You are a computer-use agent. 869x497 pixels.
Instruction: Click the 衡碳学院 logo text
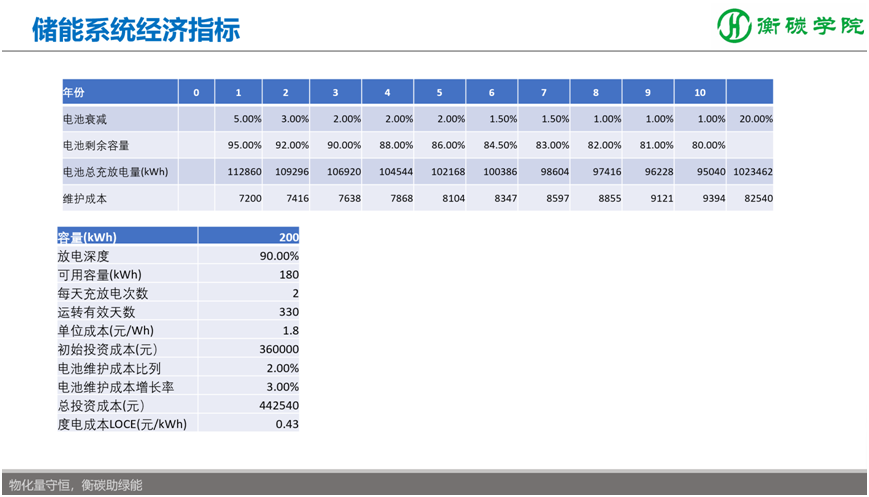click(808, 27)
